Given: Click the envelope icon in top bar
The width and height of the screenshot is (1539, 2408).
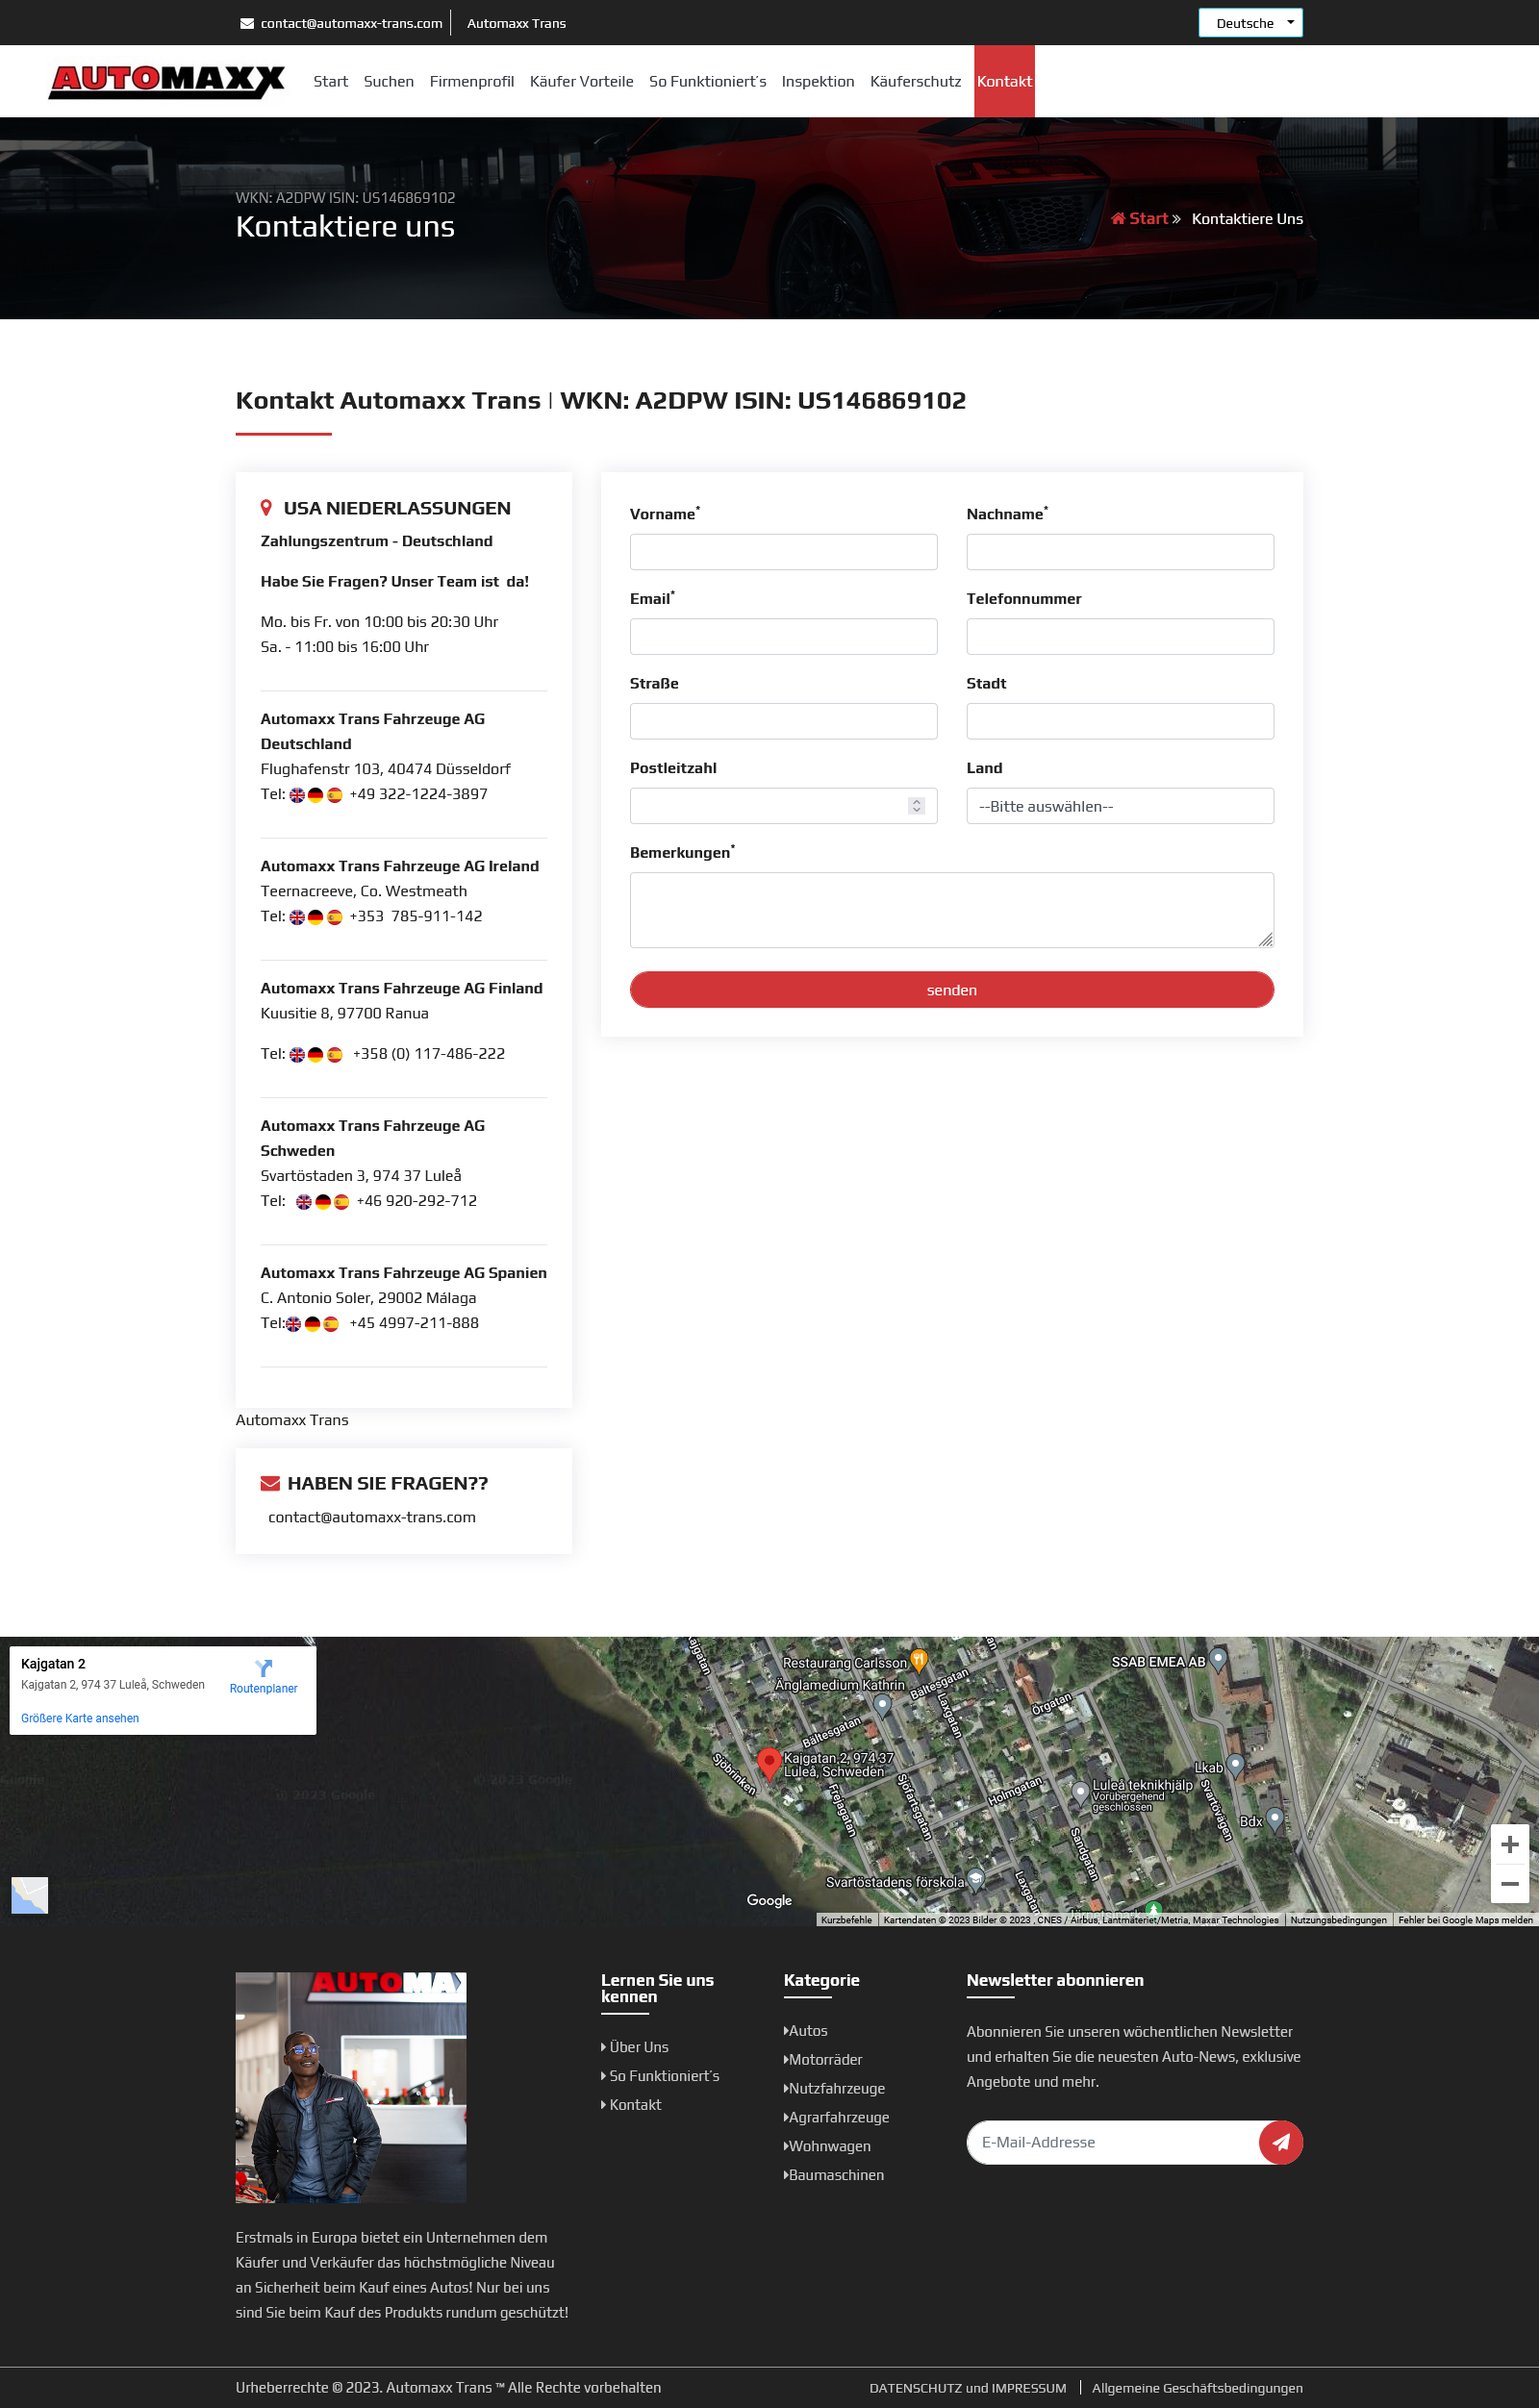Looking at the screenshot, I should (x=246, y=23).
